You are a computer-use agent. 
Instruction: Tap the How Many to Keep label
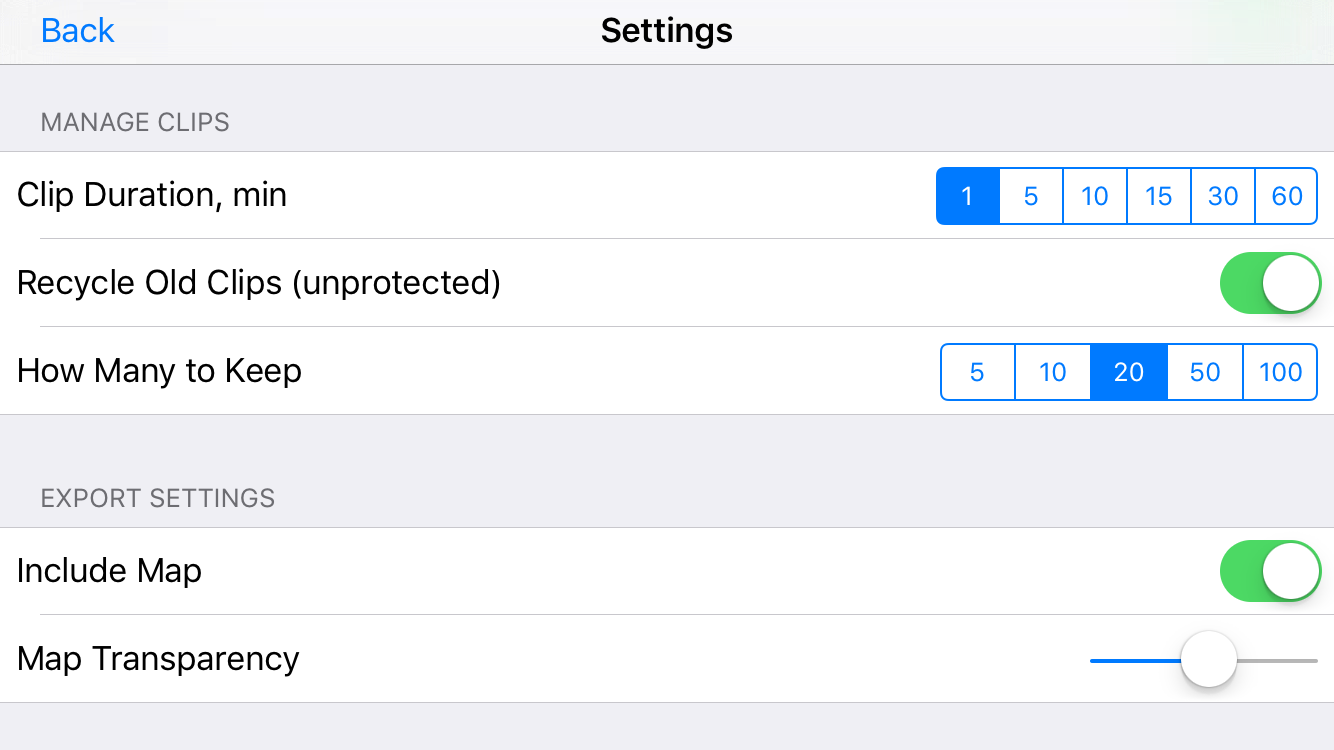click(x=160, y=371)
